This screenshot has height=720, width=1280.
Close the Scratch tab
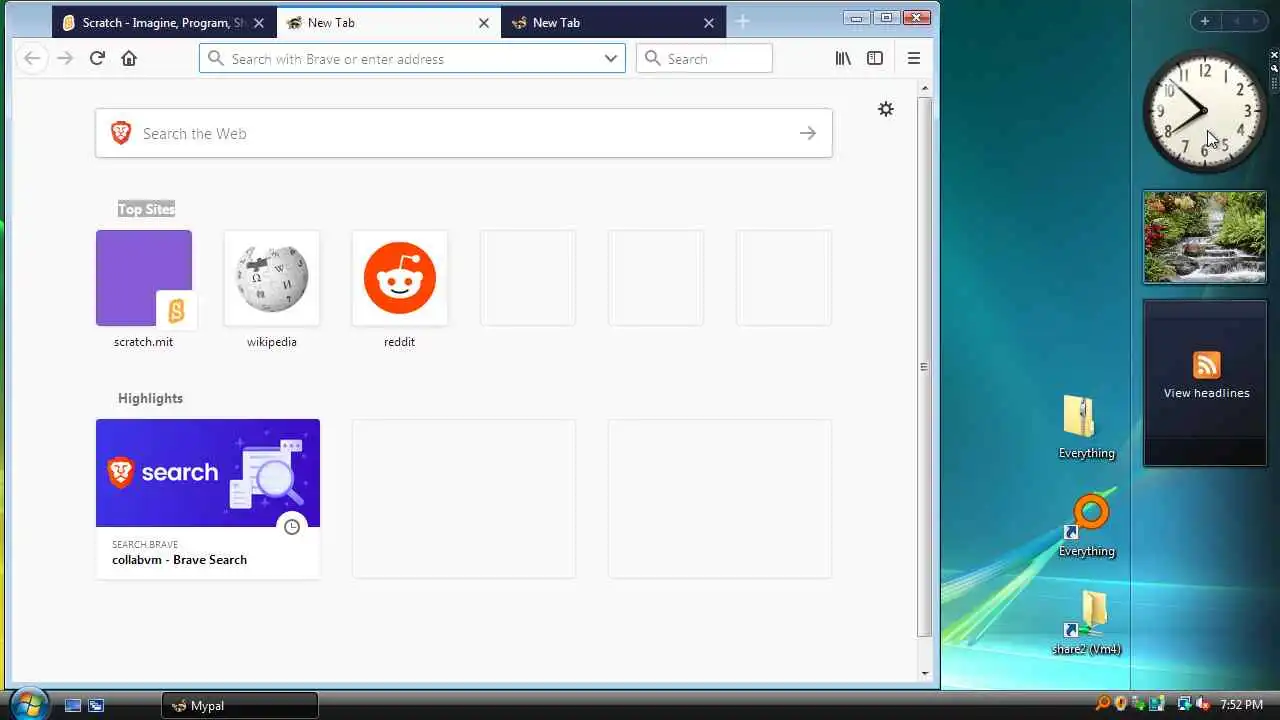[258, 23]
